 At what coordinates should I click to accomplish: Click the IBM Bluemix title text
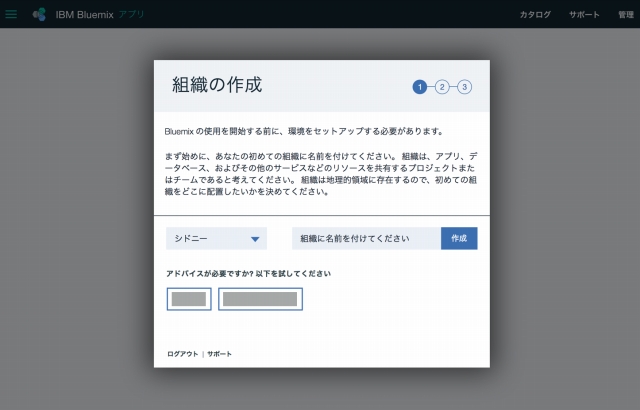click(x=84, y=15)
